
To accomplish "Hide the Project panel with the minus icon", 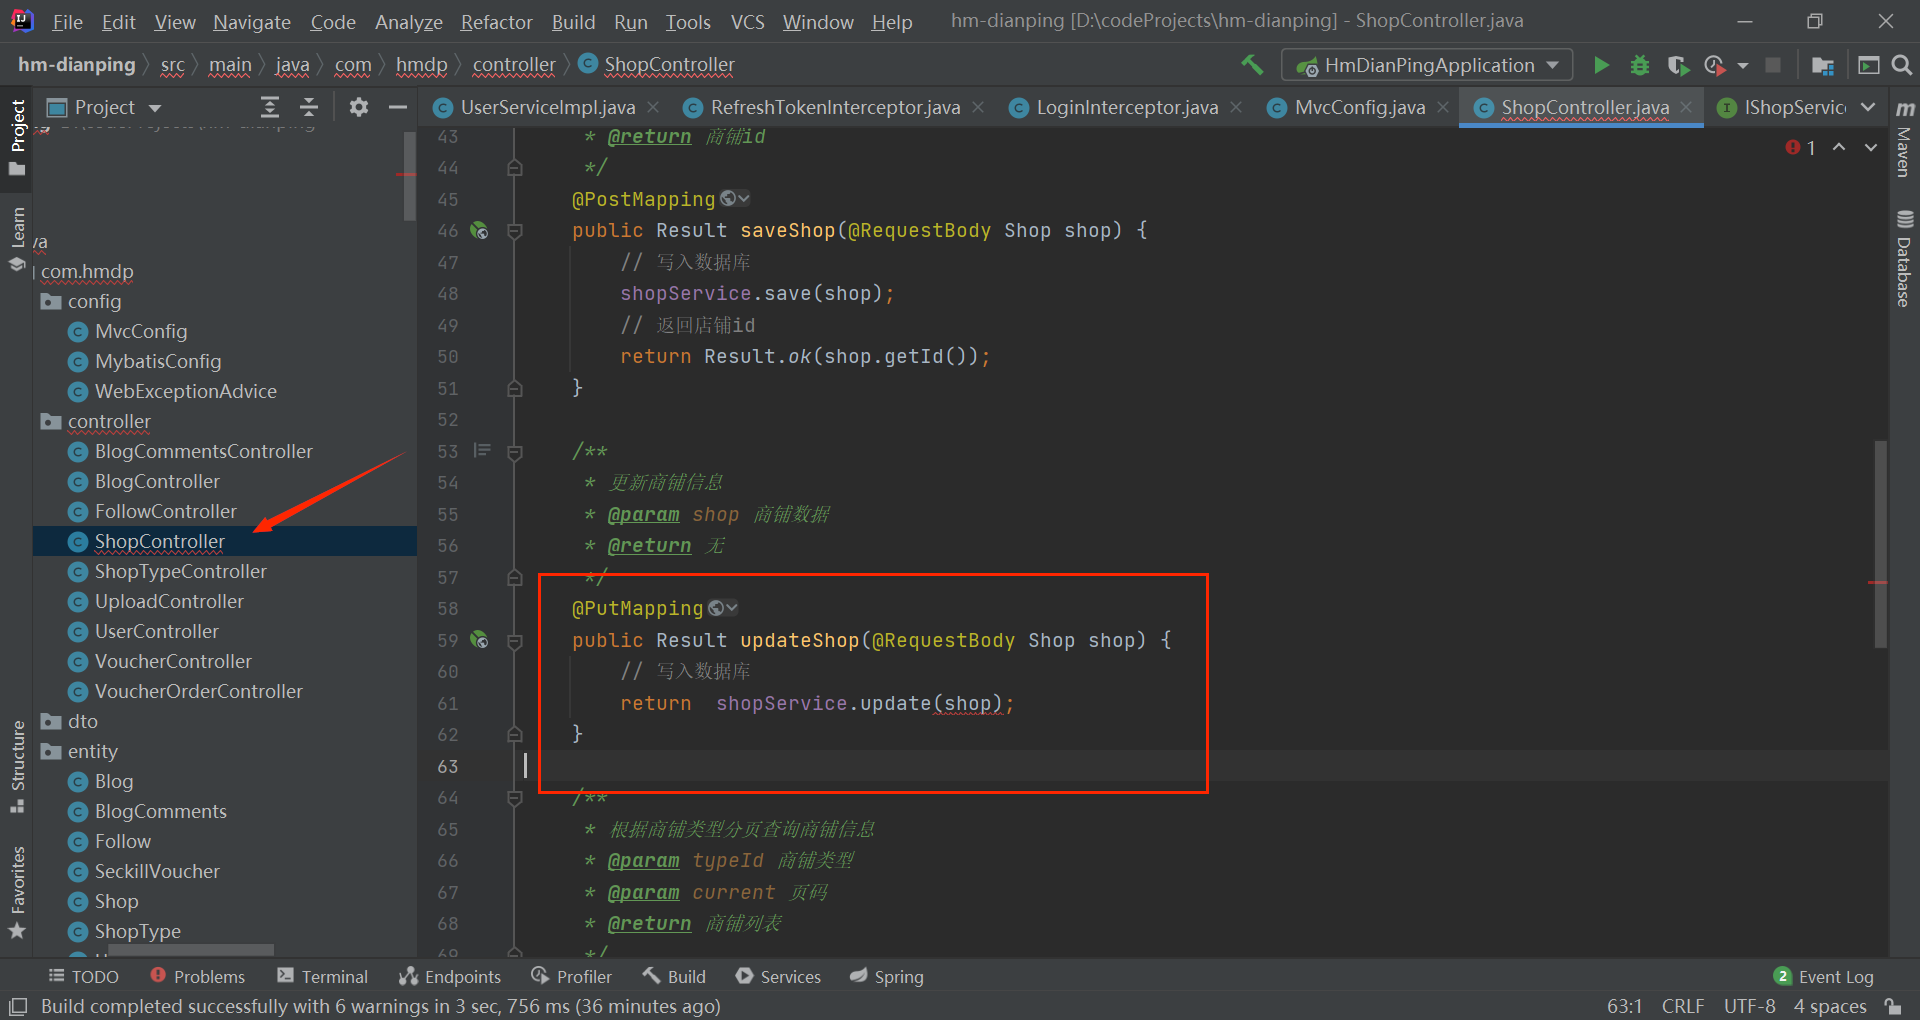I will click(x=397, y=107).
